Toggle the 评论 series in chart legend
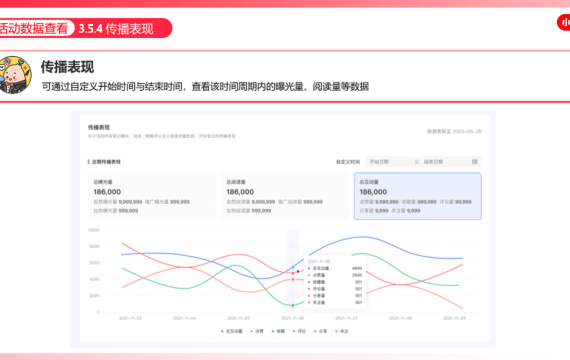 click(x=300, y=331)
